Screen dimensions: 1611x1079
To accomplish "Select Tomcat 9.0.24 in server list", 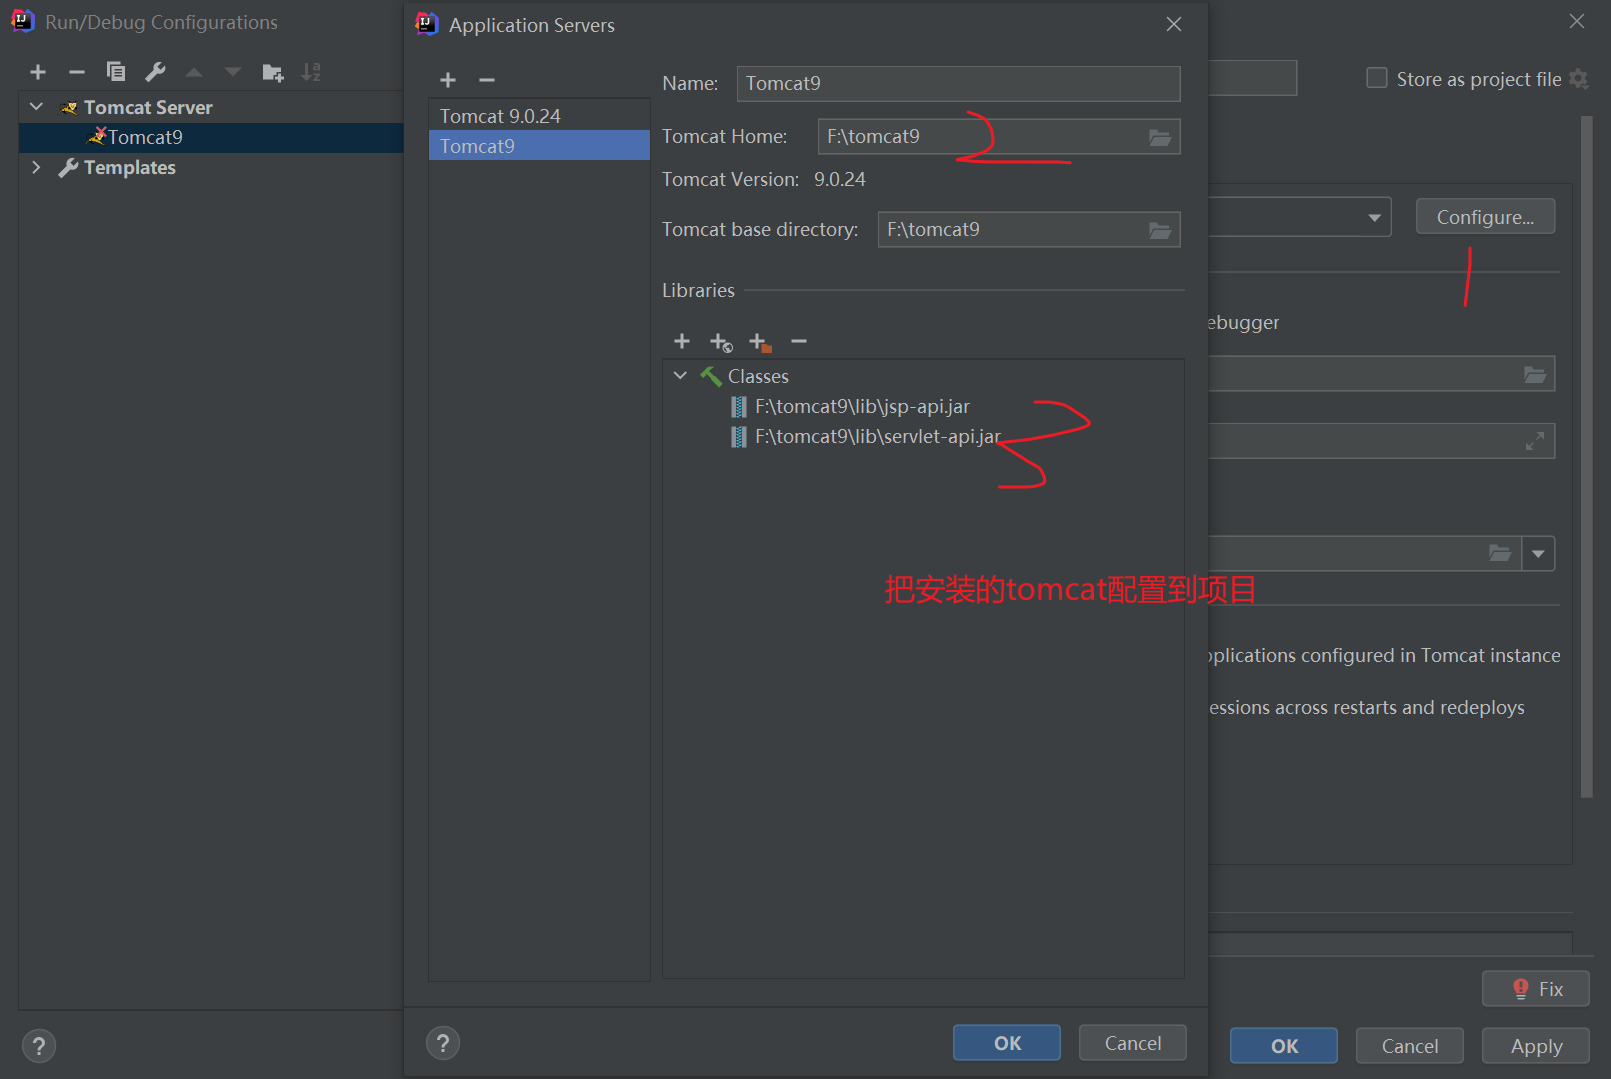I will pos(539,116).
